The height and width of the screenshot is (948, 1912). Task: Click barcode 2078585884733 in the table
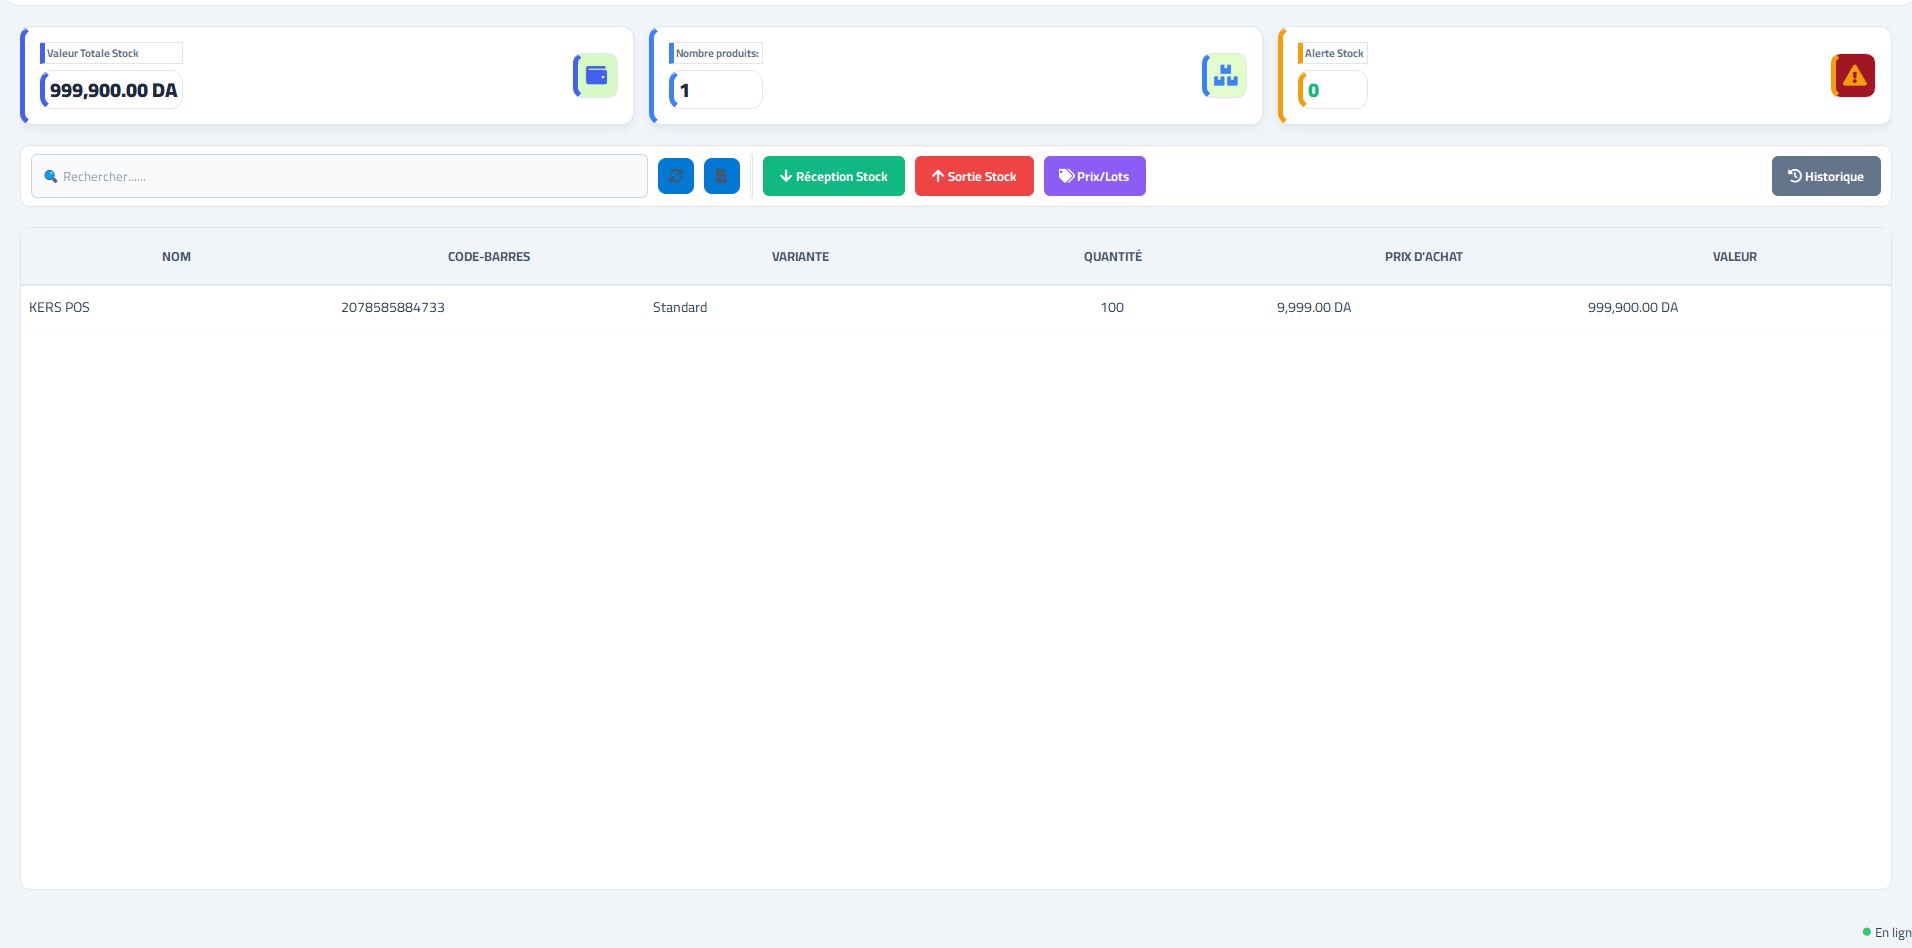(393, 308)
